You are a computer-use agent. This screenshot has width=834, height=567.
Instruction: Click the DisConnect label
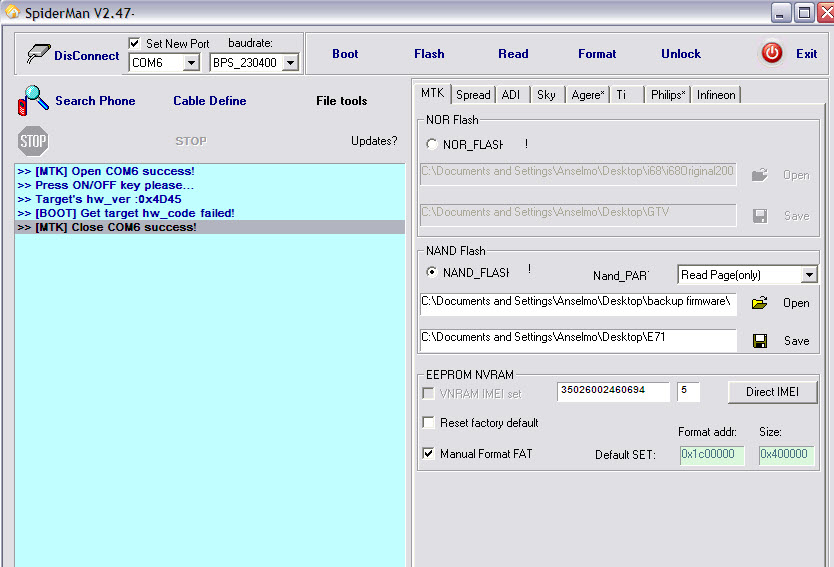87,56
